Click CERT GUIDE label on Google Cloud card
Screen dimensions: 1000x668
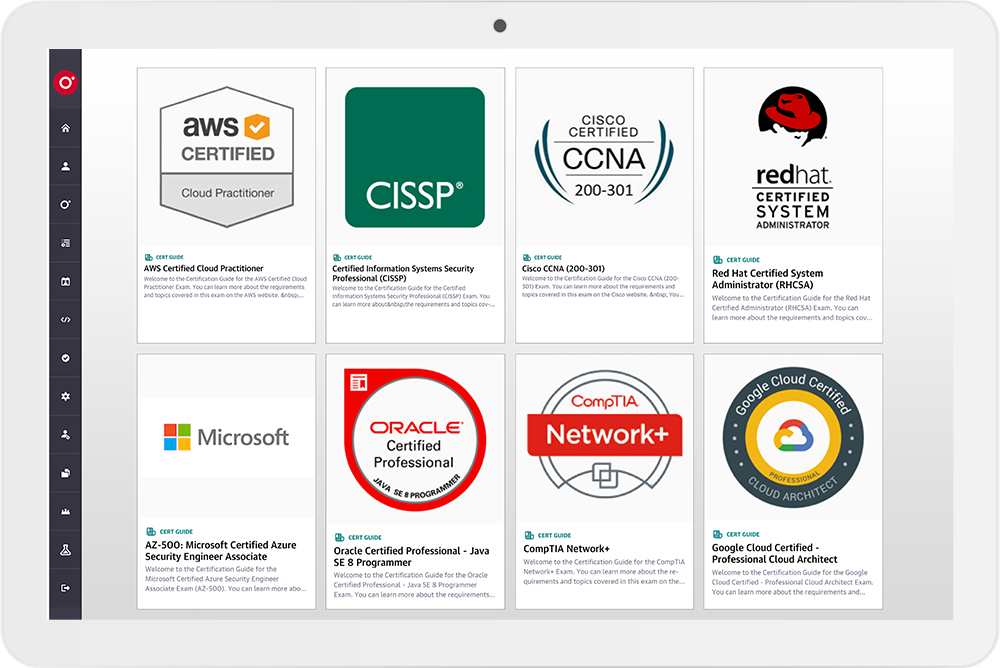(x=743, y=534)
